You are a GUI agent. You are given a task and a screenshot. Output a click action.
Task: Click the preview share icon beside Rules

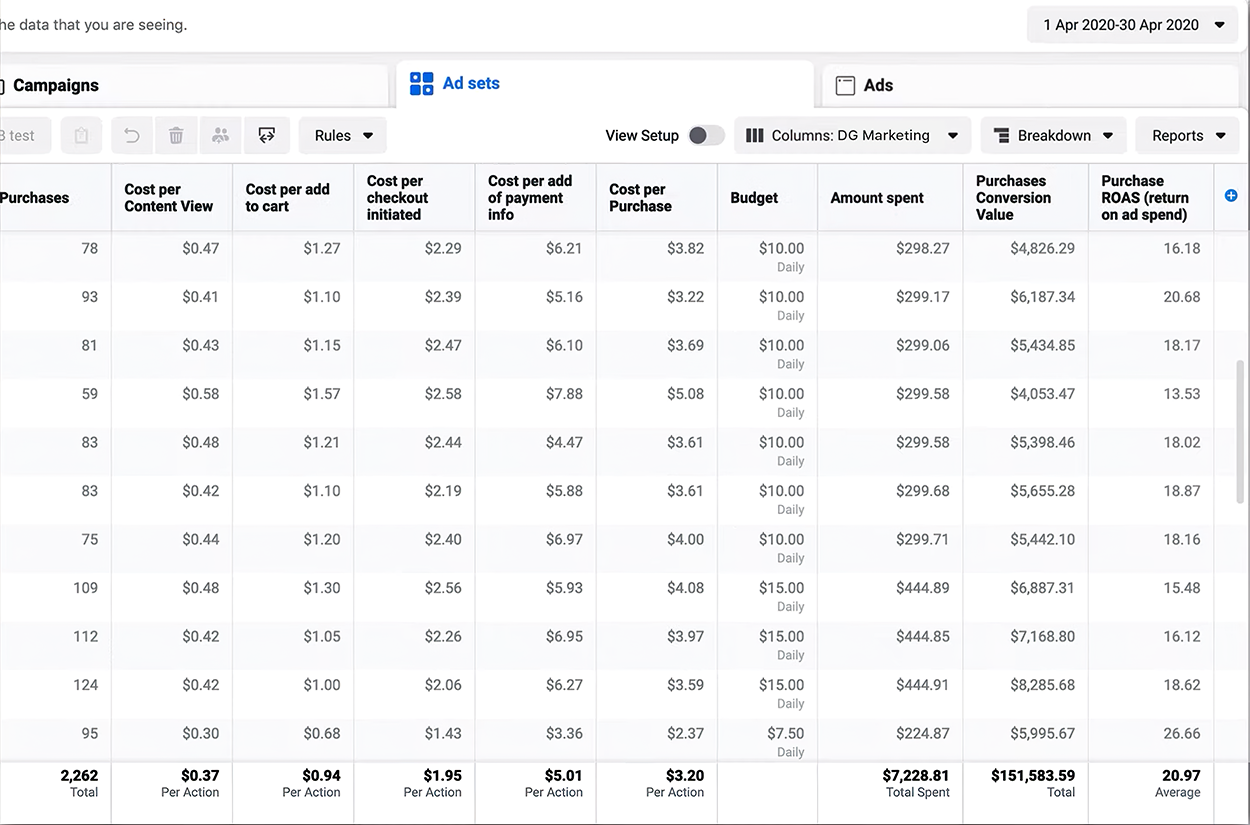266,136
